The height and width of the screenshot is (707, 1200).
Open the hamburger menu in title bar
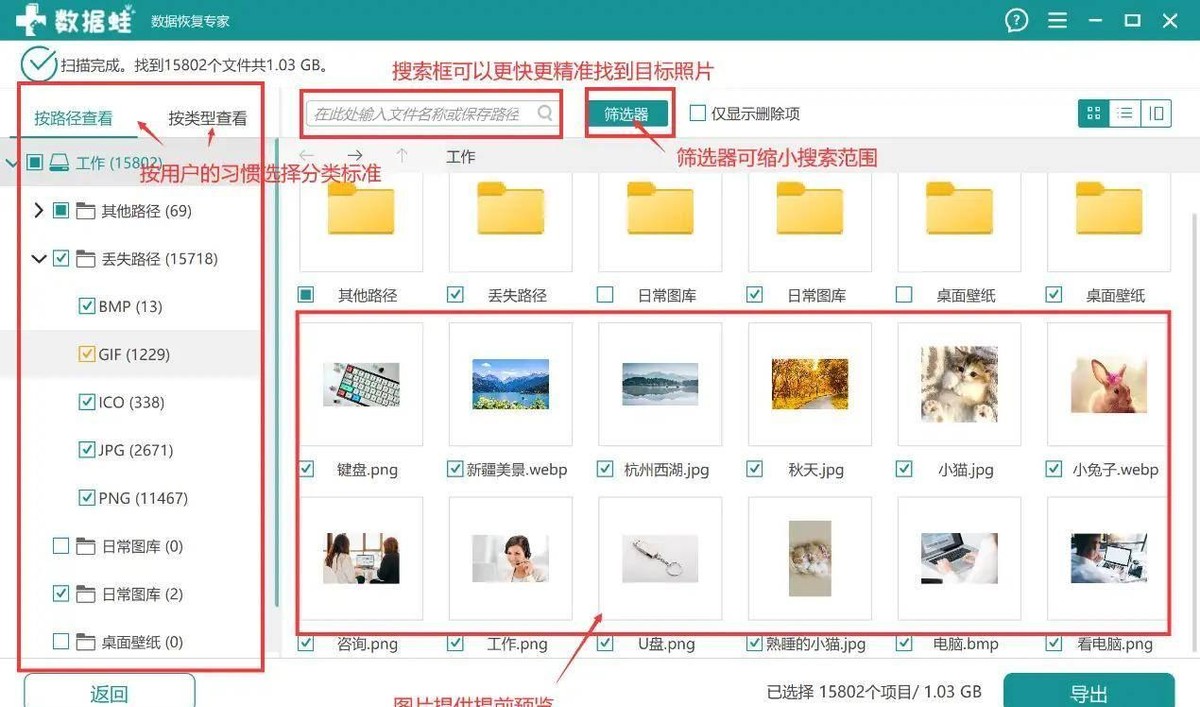pyautogui.click(x=1057, y=20)
